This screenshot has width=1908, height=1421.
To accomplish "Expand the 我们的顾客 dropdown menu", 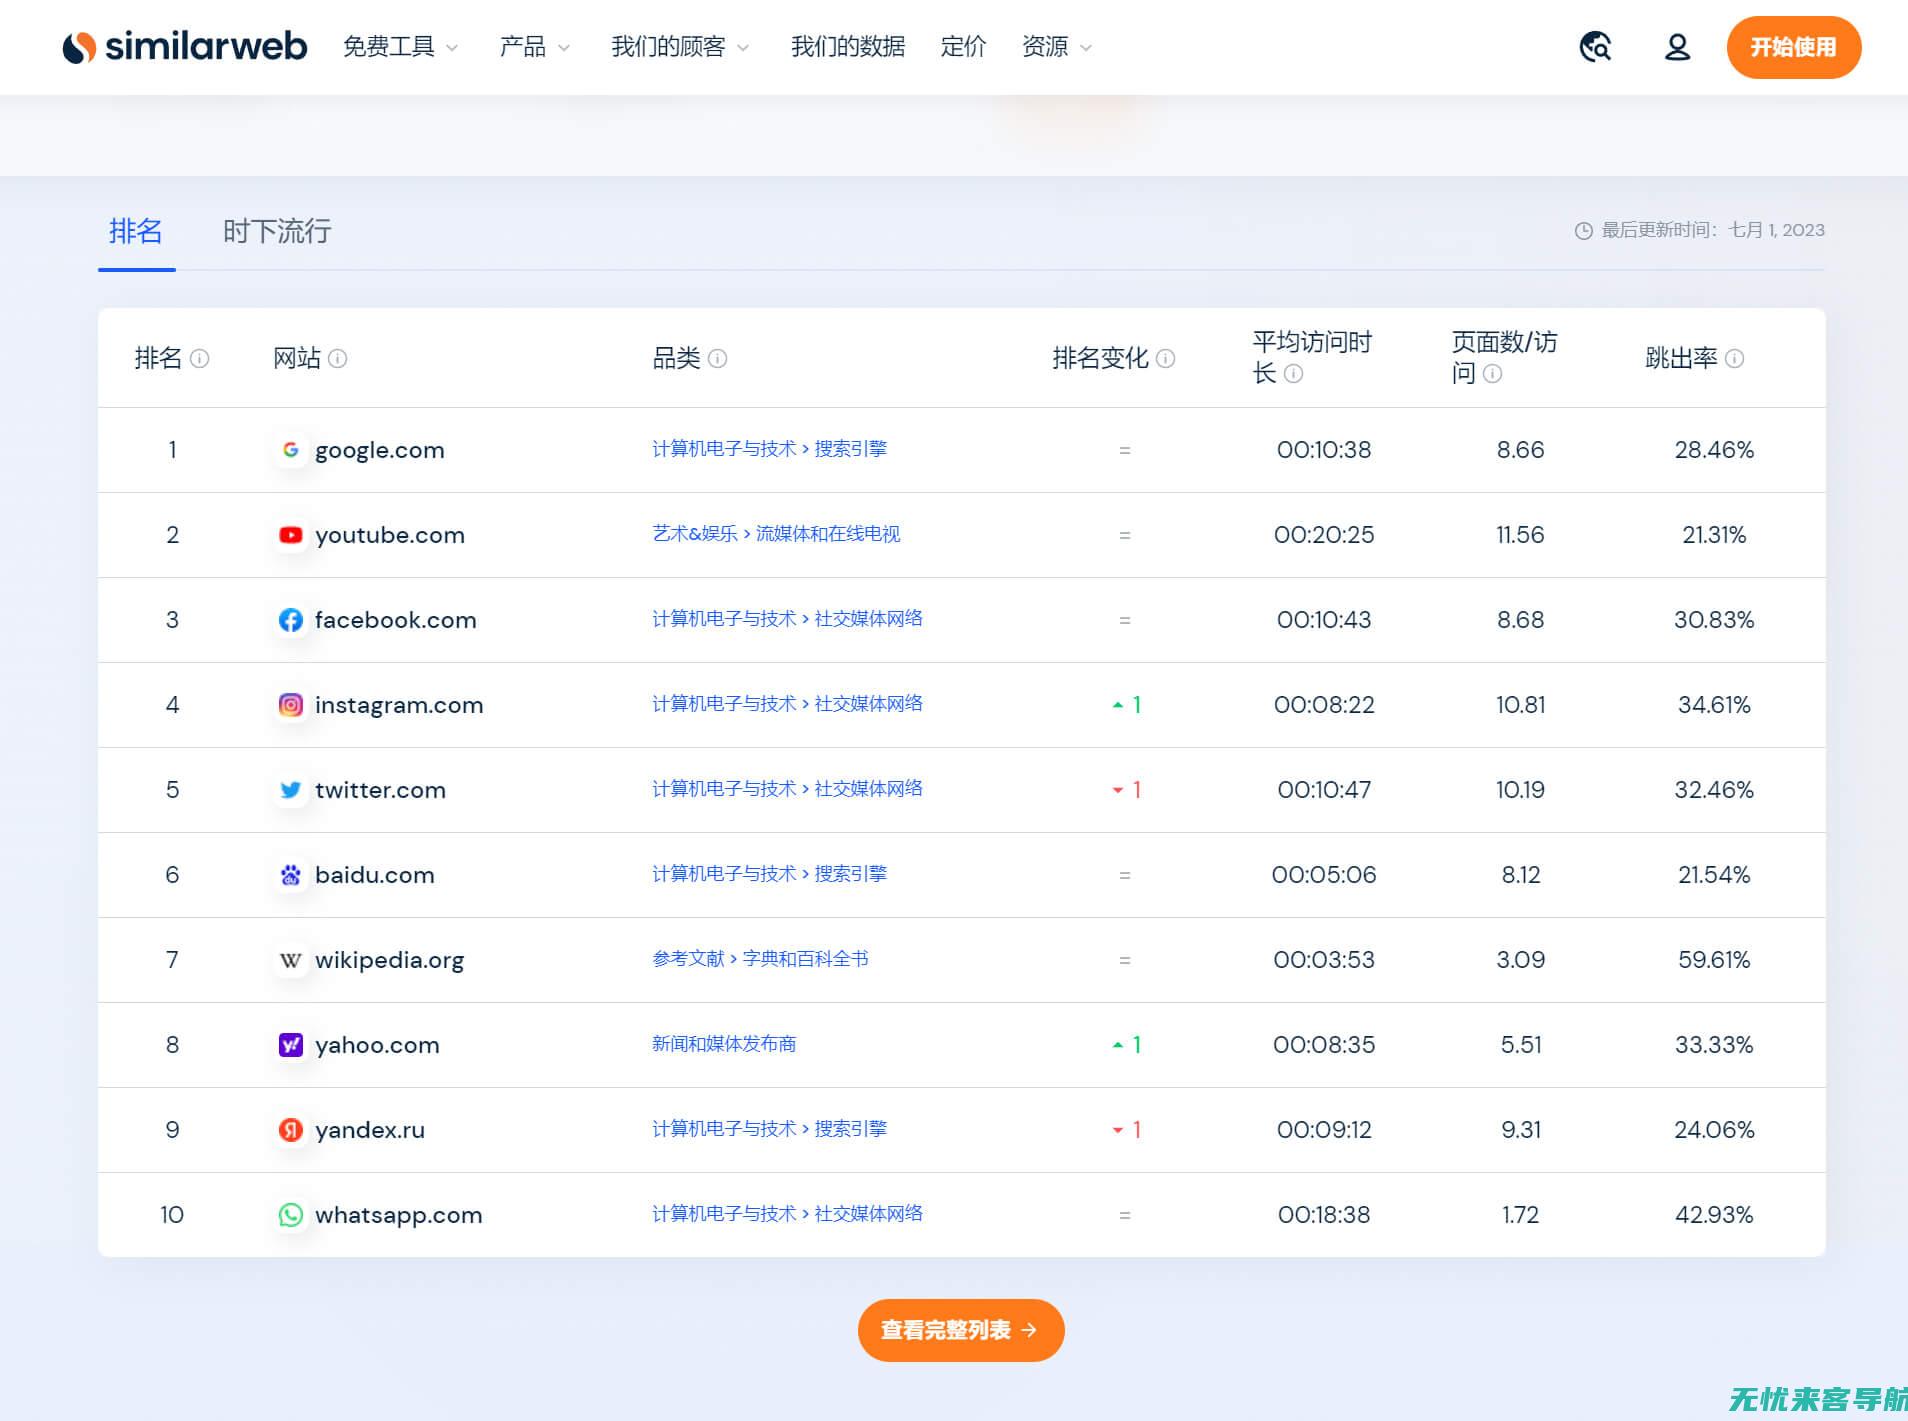I will click(x=680, y=47).
